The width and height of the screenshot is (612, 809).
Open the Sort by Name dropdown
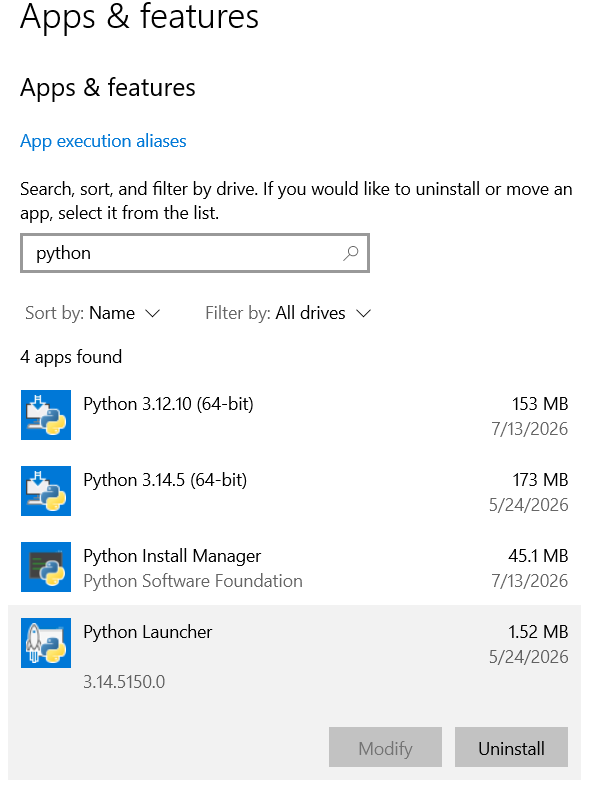[x=93, y=313]
